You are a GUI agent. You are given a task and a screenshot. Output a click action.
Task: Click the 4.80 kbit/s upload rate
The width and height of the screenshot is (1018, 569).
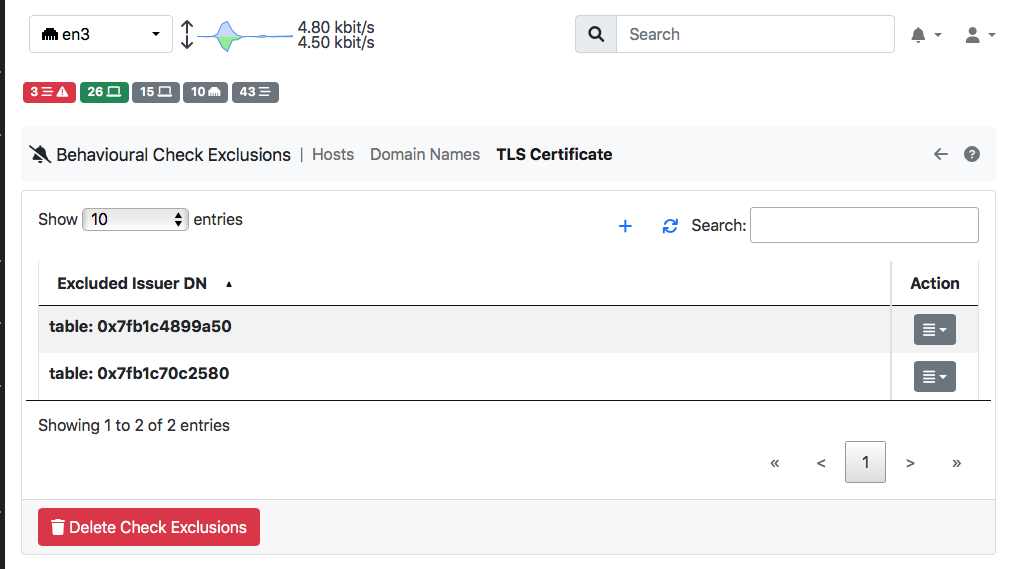(x=336, y=27)
